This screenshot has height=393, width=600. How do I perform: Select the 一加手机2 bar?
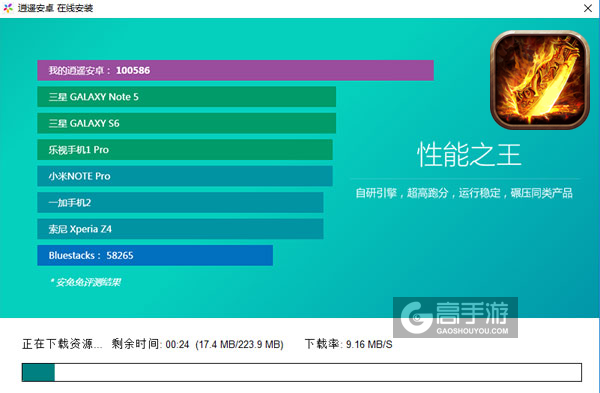click(x=180, y=202)
